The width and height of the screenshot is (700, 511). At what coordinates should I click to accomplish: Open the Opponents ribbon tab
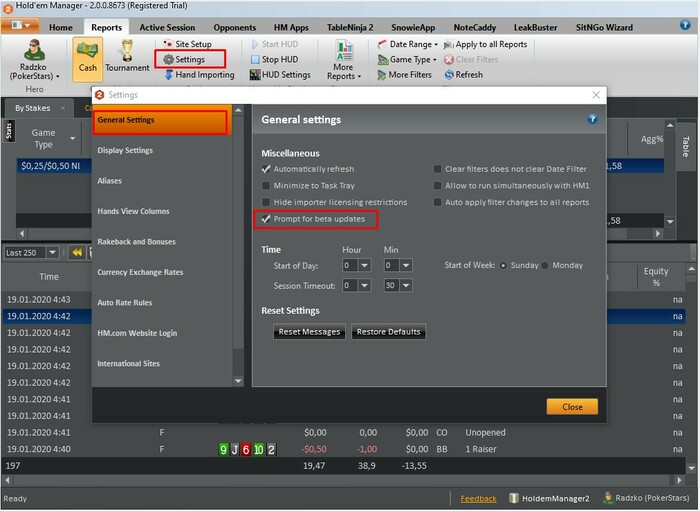(234, 27)
